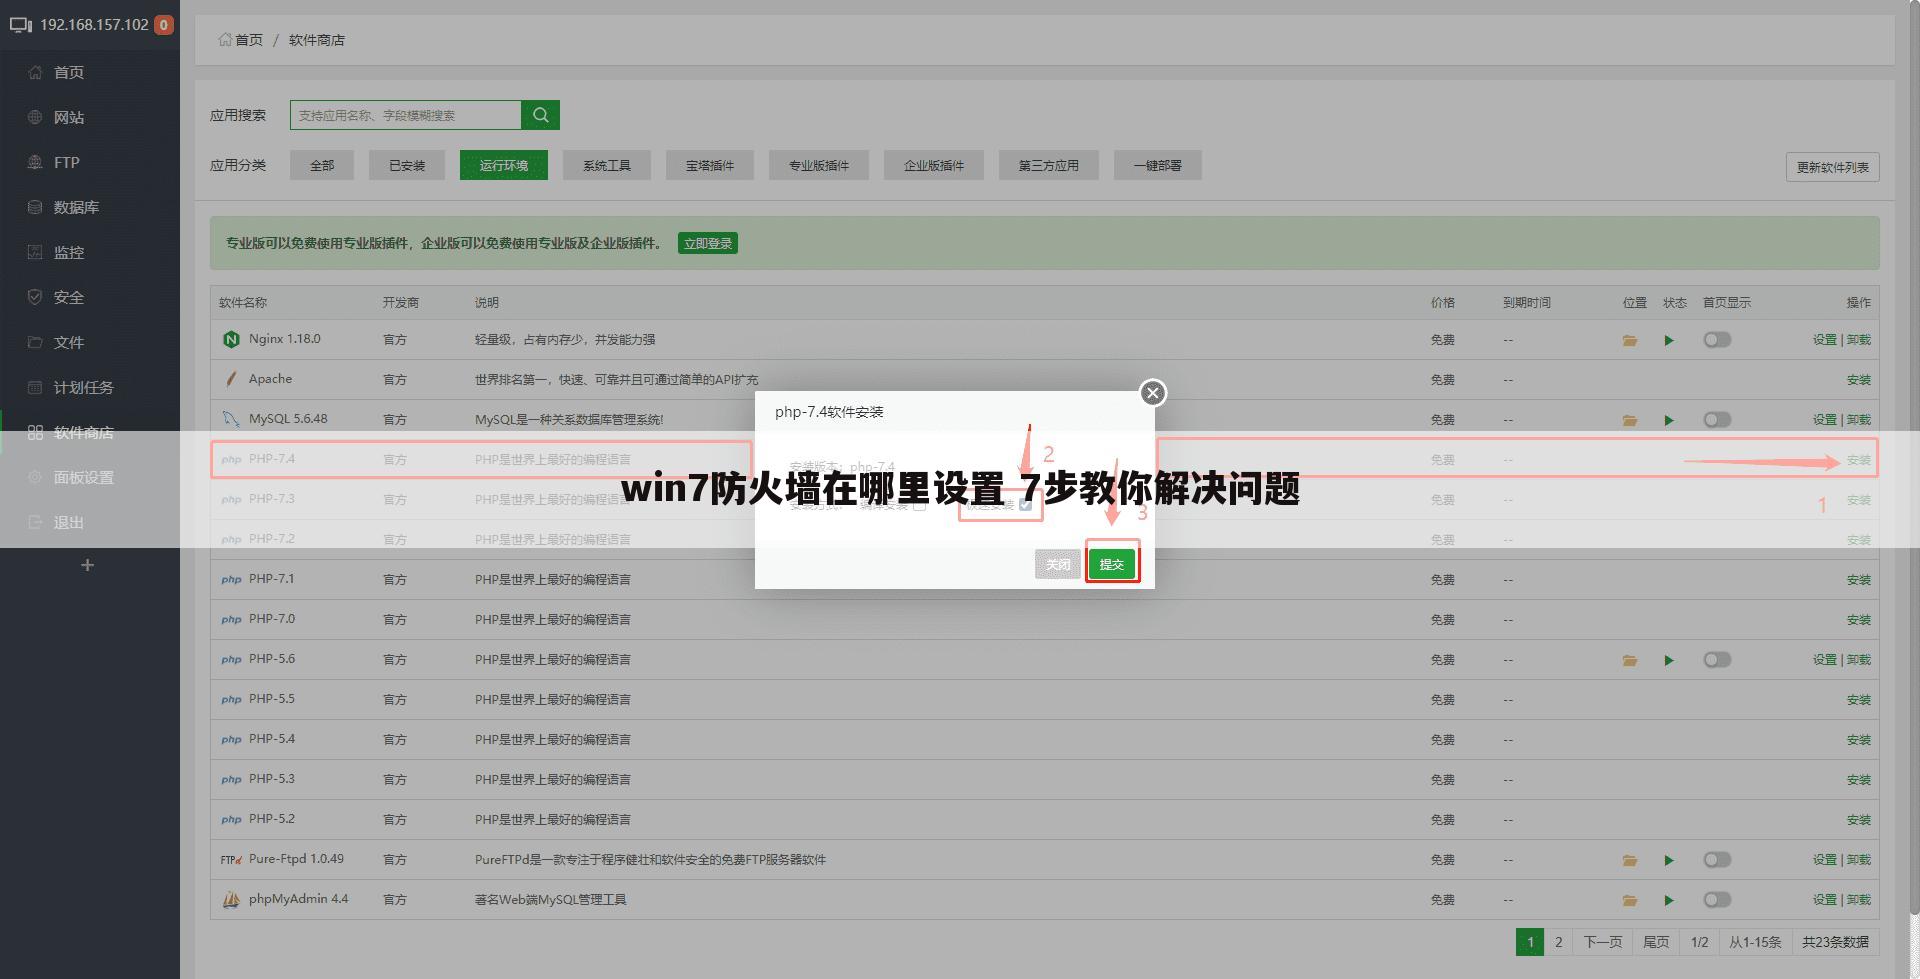Switch to the 已安装 category tab
The height and width of the screenshot is (979, 1920).
coord(407,165)
